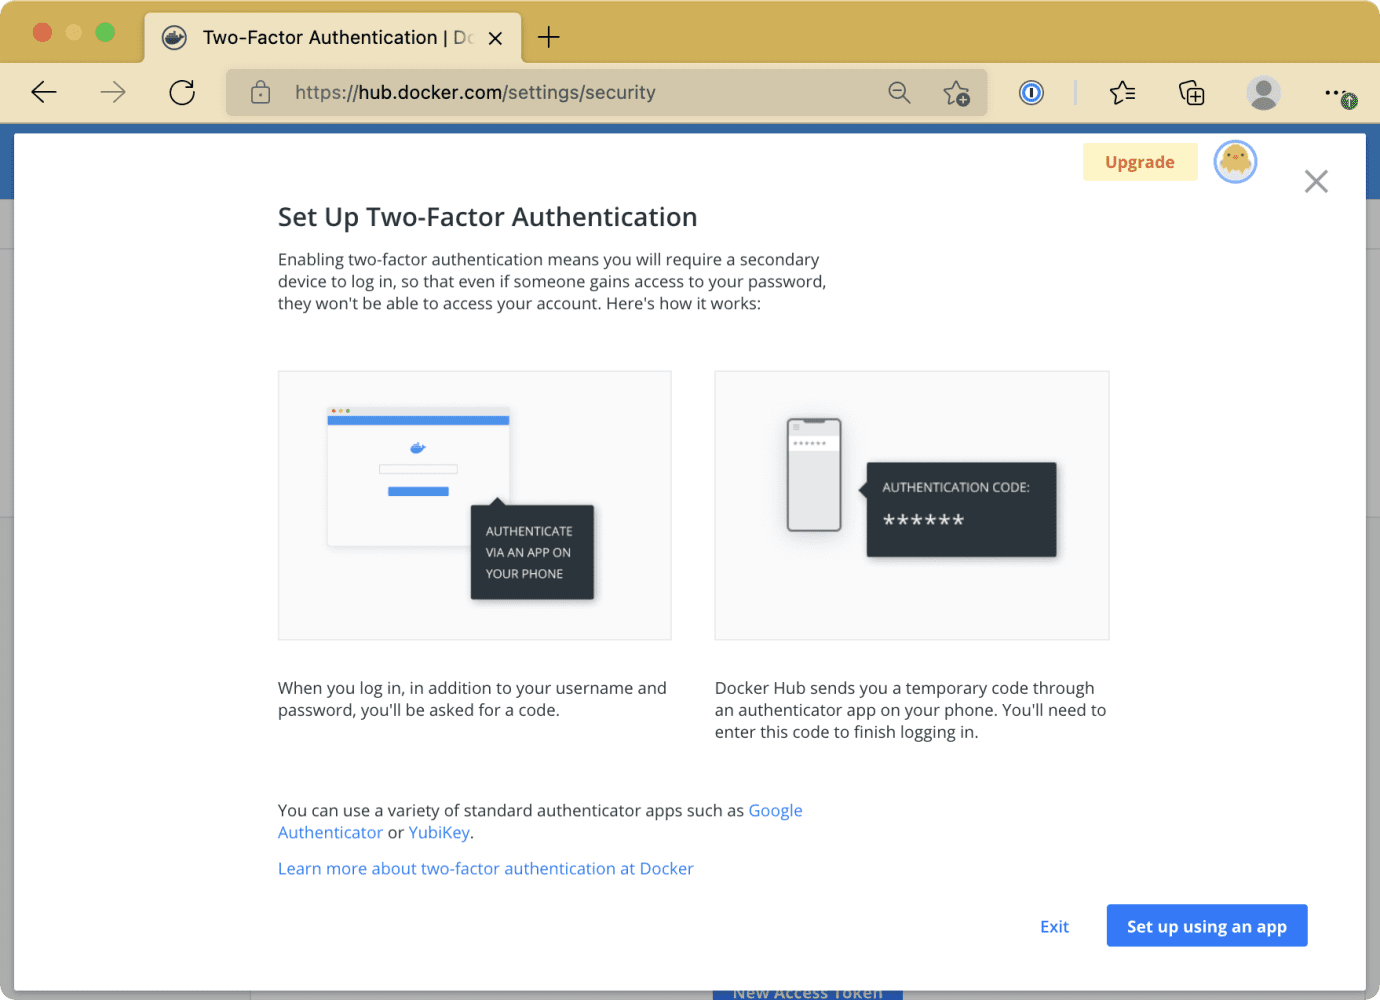The width and height of the screenshot is (1380, 1000).
Task: View site info via lock icon
Action: pyautogui.click(x=260, y=93)
